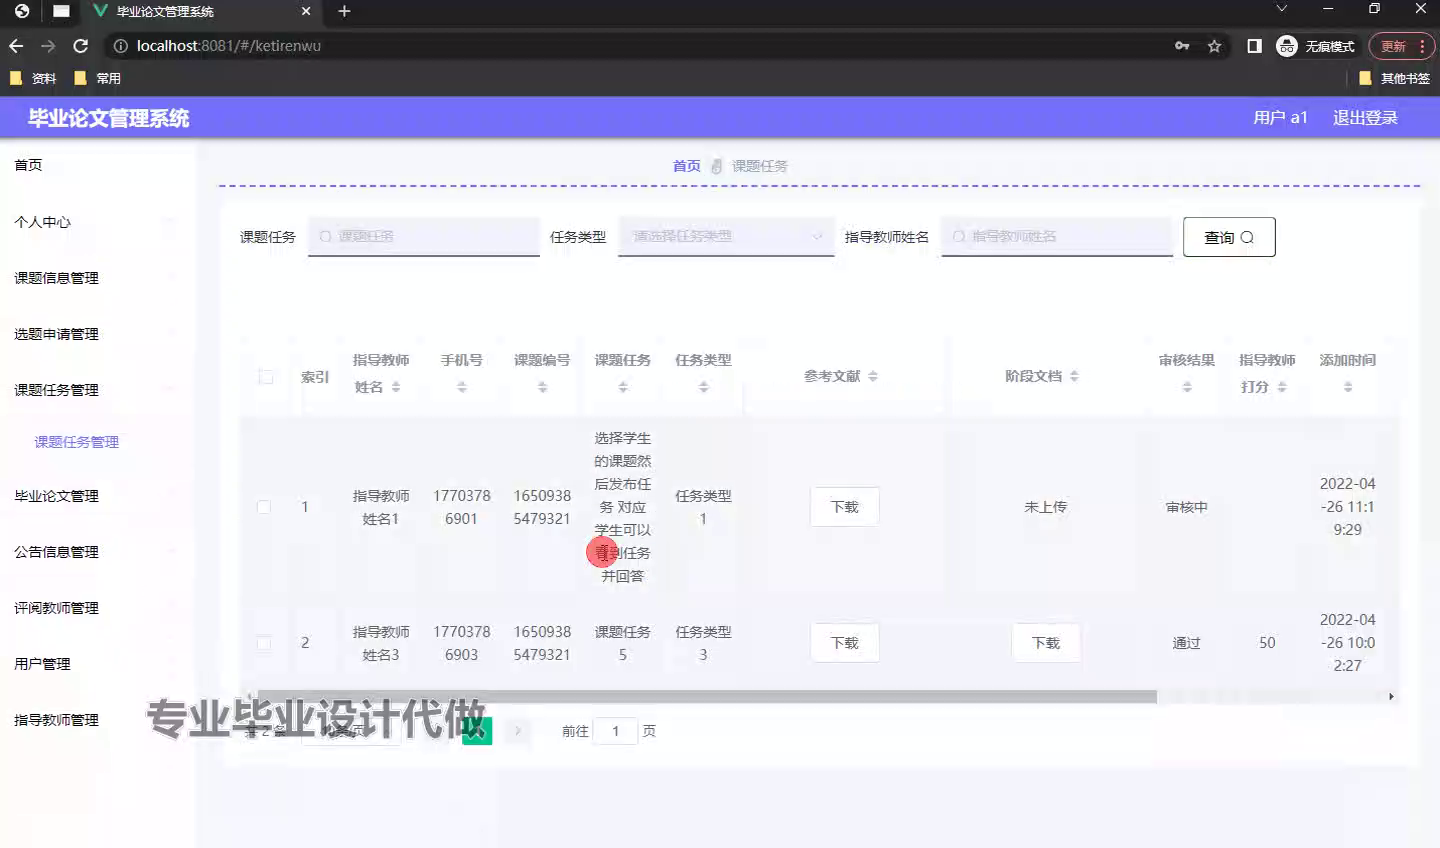The height and width of the screenshot is (848, 1440).
Task: Open the 资料 bookmarks folder
Action: click(x=33, y=78)
